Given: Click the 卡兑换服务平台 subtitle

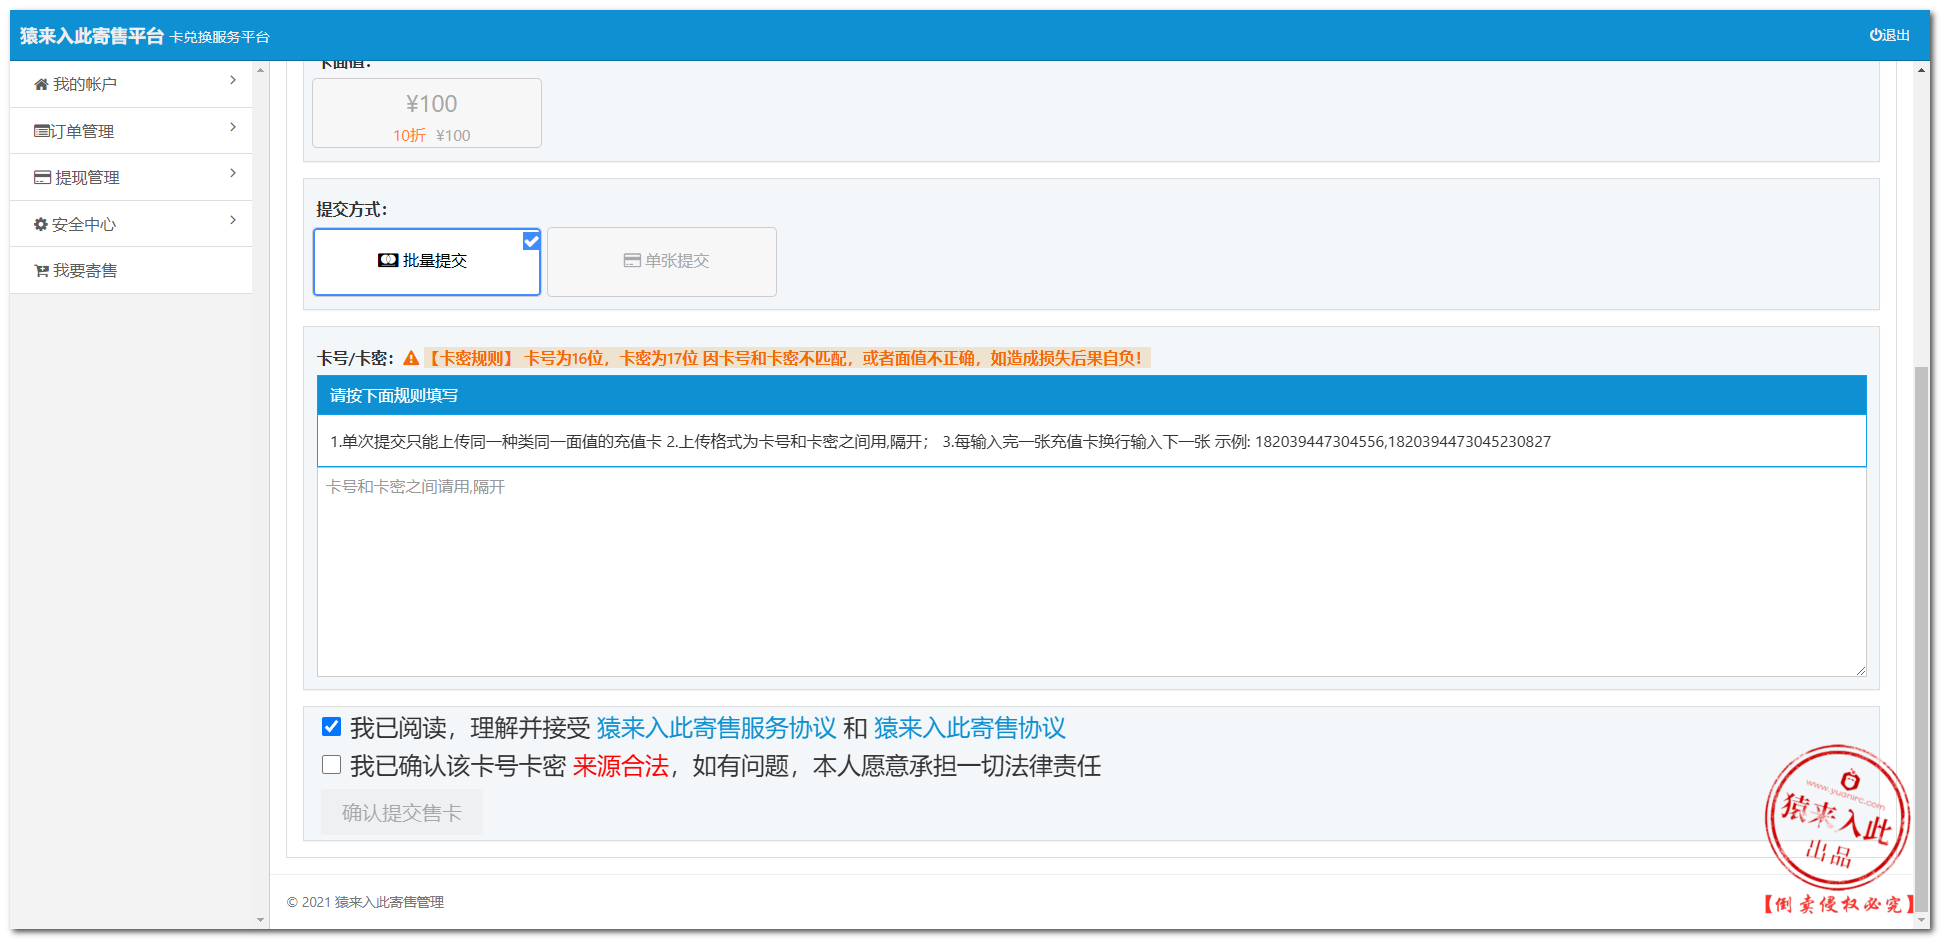Looking at the screenshot, I should pyautogui.click(x=220, y=37).
